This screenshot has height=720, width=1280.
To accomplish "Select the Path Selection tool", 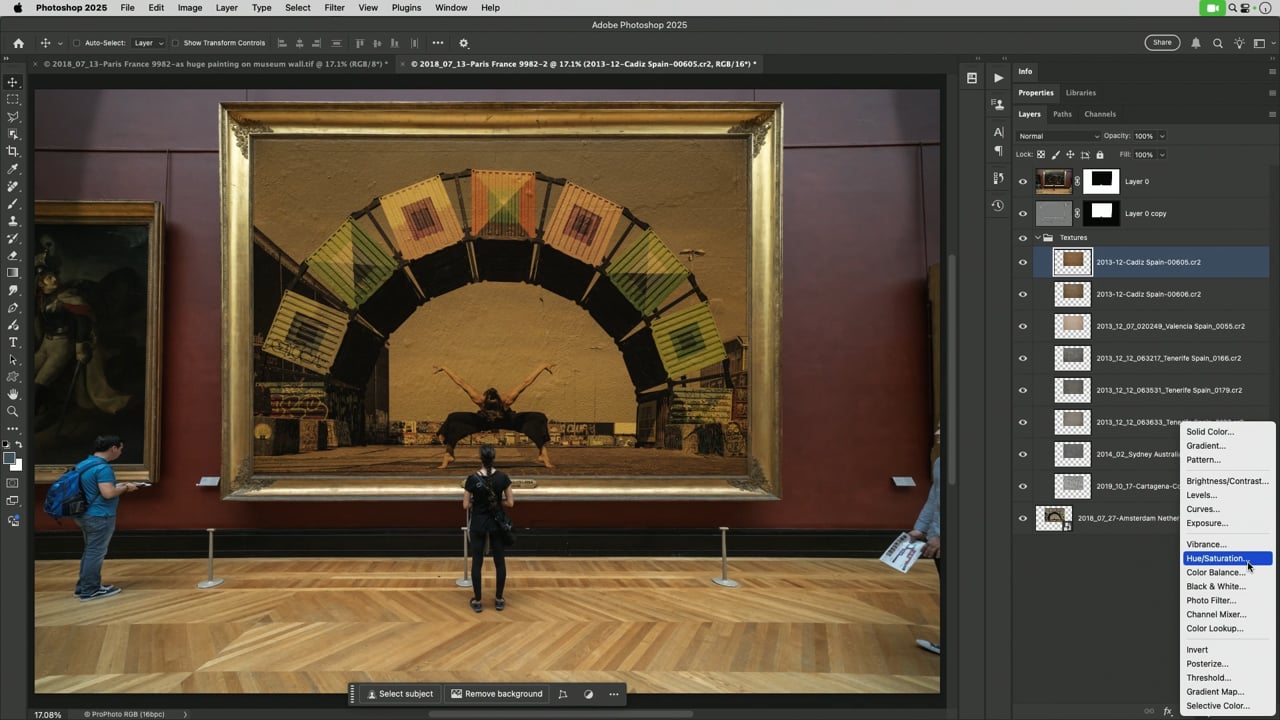I will coord(13,360).
